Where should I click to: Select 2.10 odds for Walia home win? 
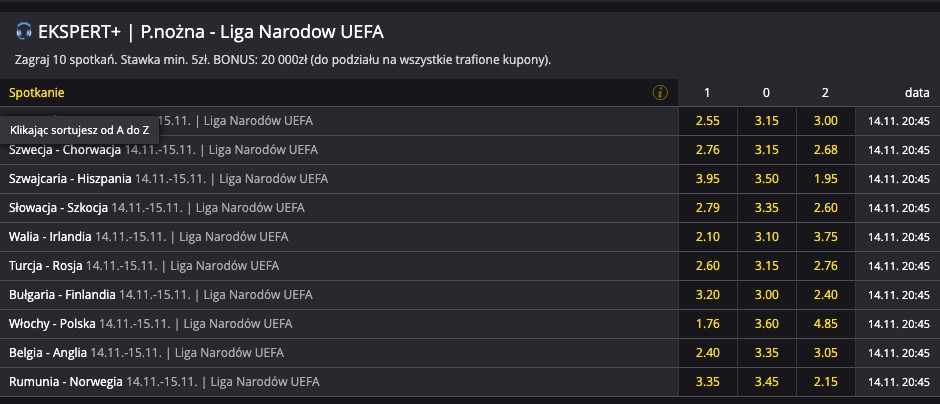pyautogui.click(x=707, y=237)
